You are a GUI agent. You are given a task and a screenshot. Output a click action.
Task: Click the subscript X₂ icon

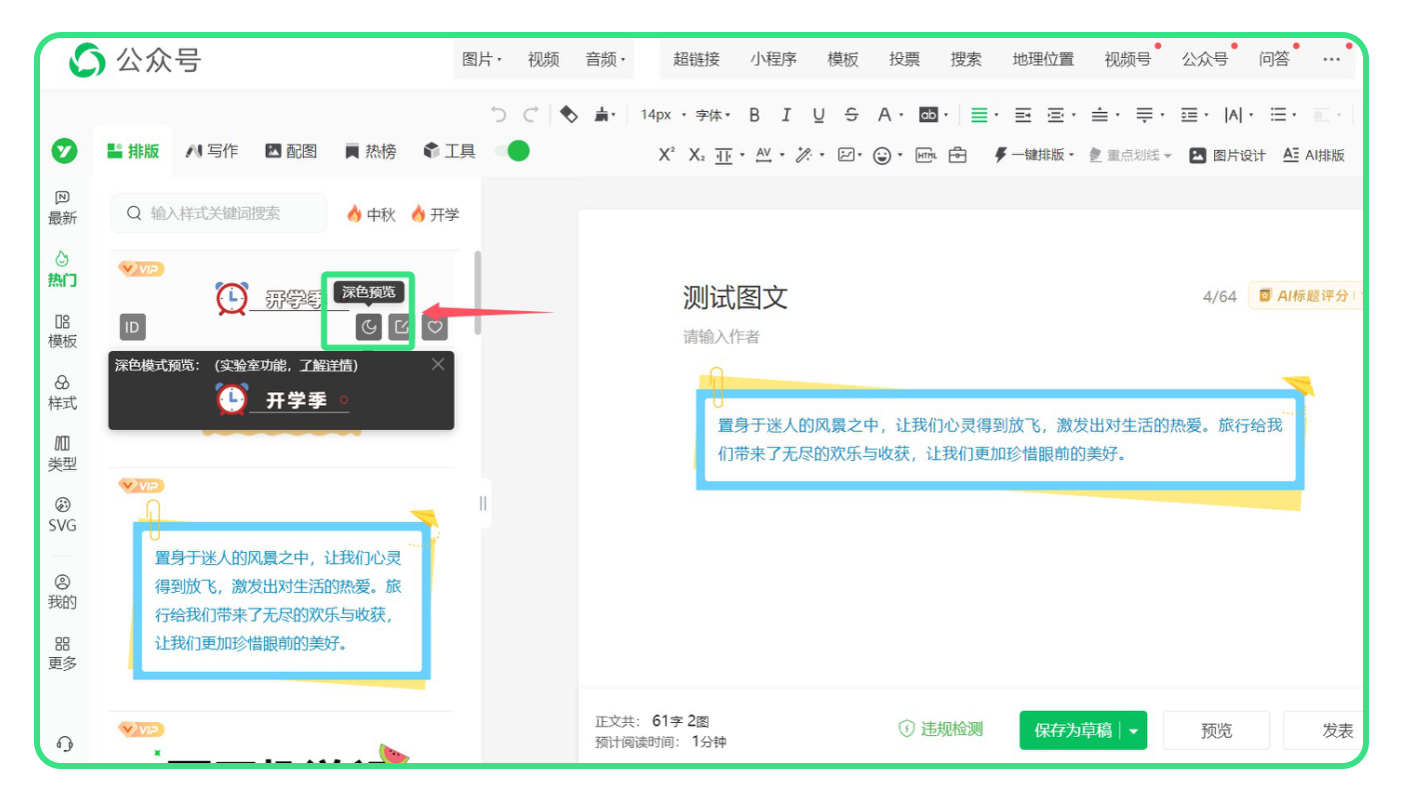coord(697,155)
